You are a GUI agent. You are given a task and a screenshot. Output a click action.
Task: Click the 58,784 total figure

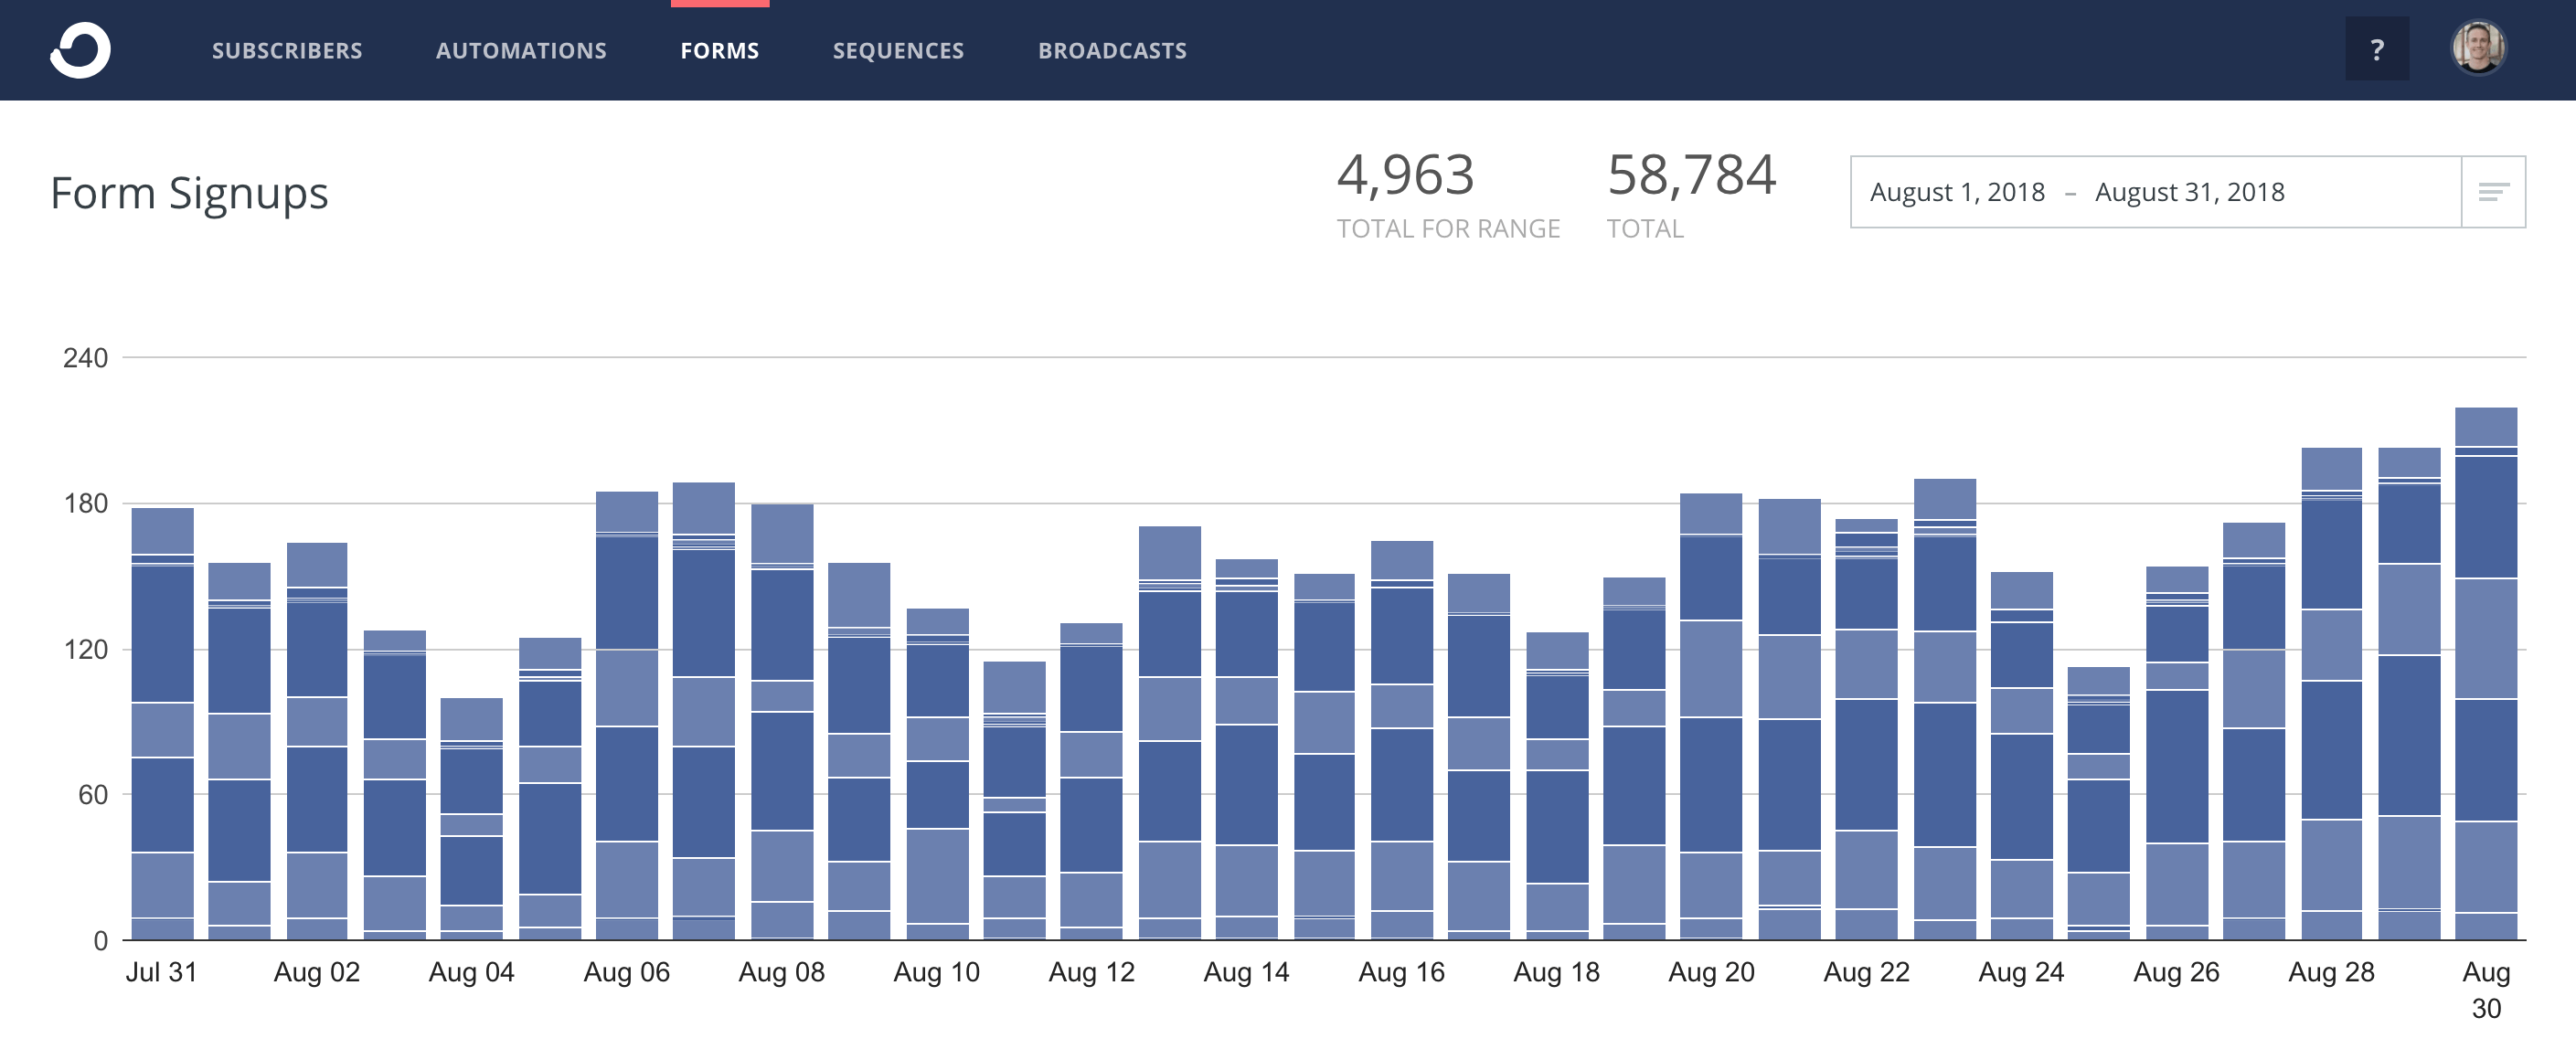(x=1691, y=175)
